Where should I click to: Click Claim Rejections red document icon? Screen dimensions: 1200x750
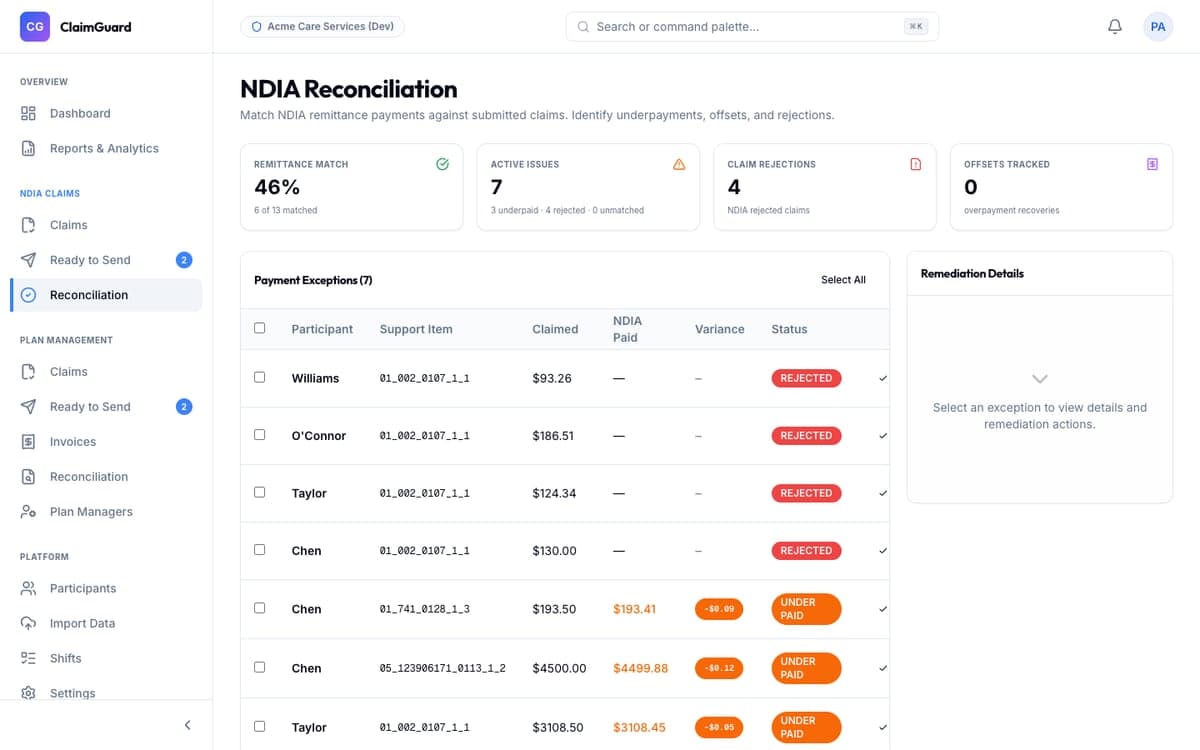916,164
